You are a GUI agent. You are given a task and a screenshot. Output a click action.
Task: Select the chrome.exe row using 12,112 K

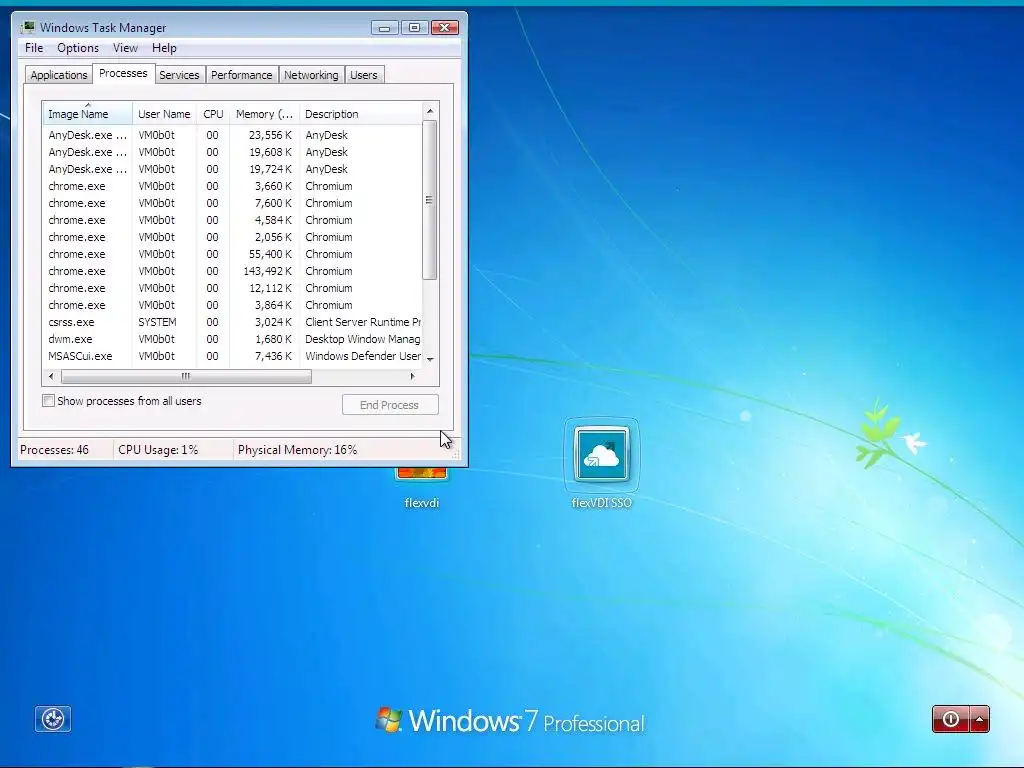(x=232, y=288)
